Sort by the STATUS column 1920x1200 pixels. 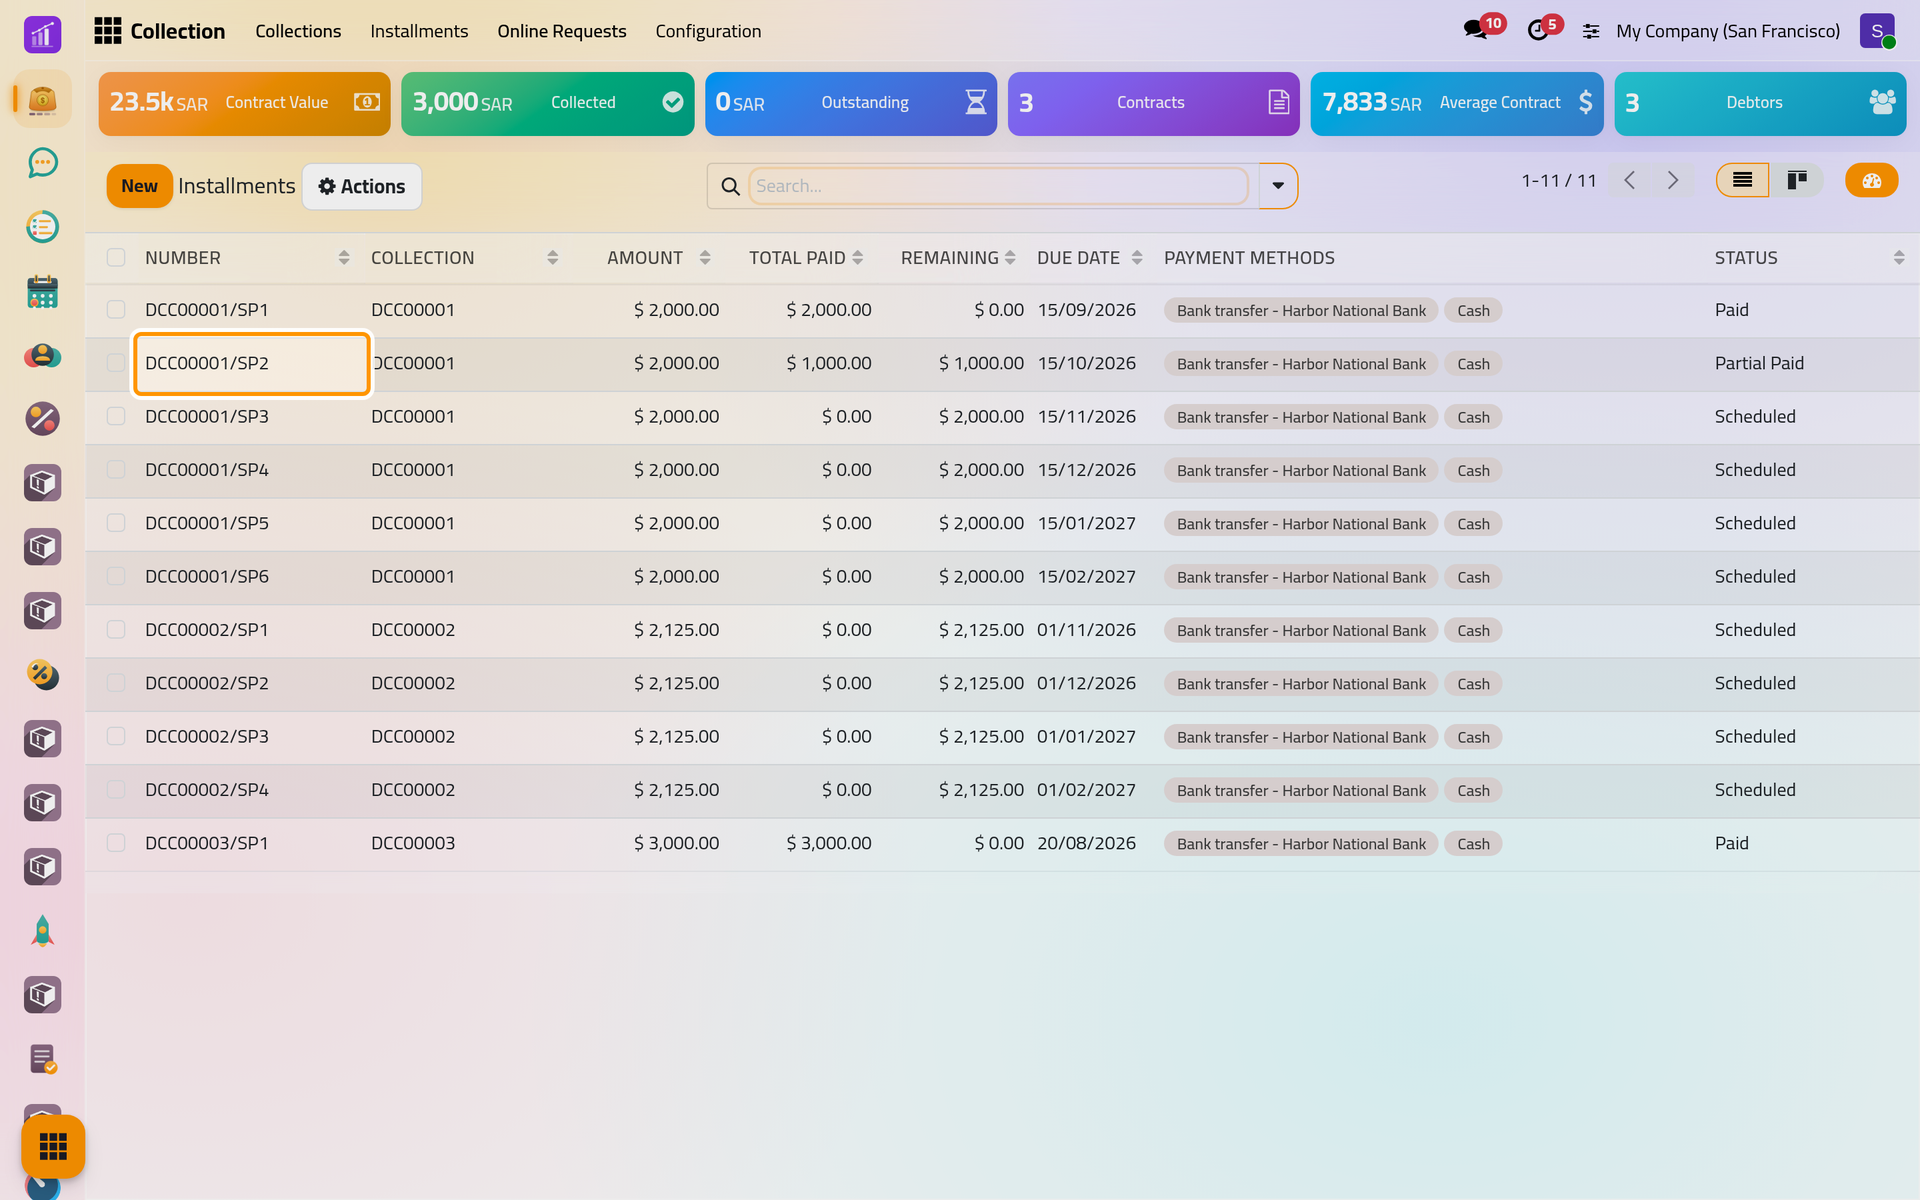tap(1808, 258)
